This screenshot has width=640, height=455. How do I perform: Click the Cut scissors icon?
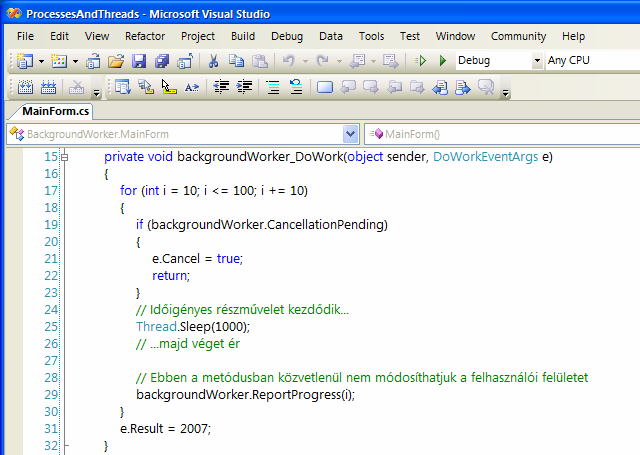[x=213, y=61]
